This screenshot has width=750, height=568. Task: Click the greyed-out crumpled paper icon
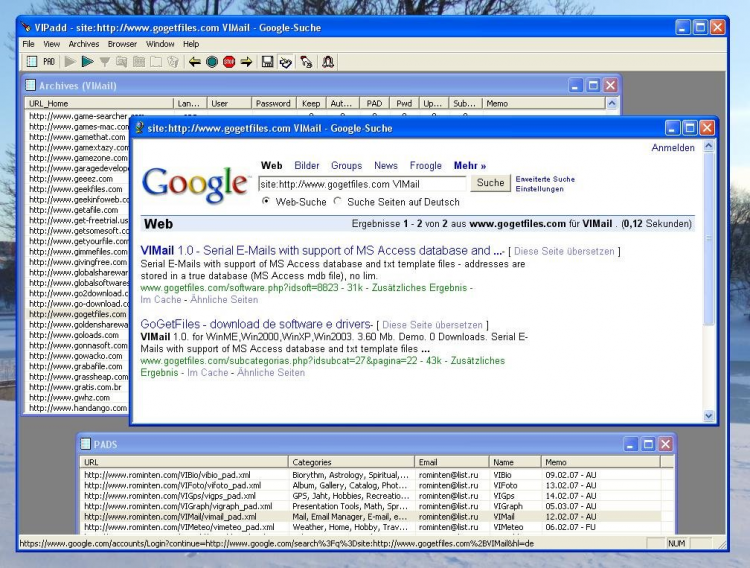173,62
